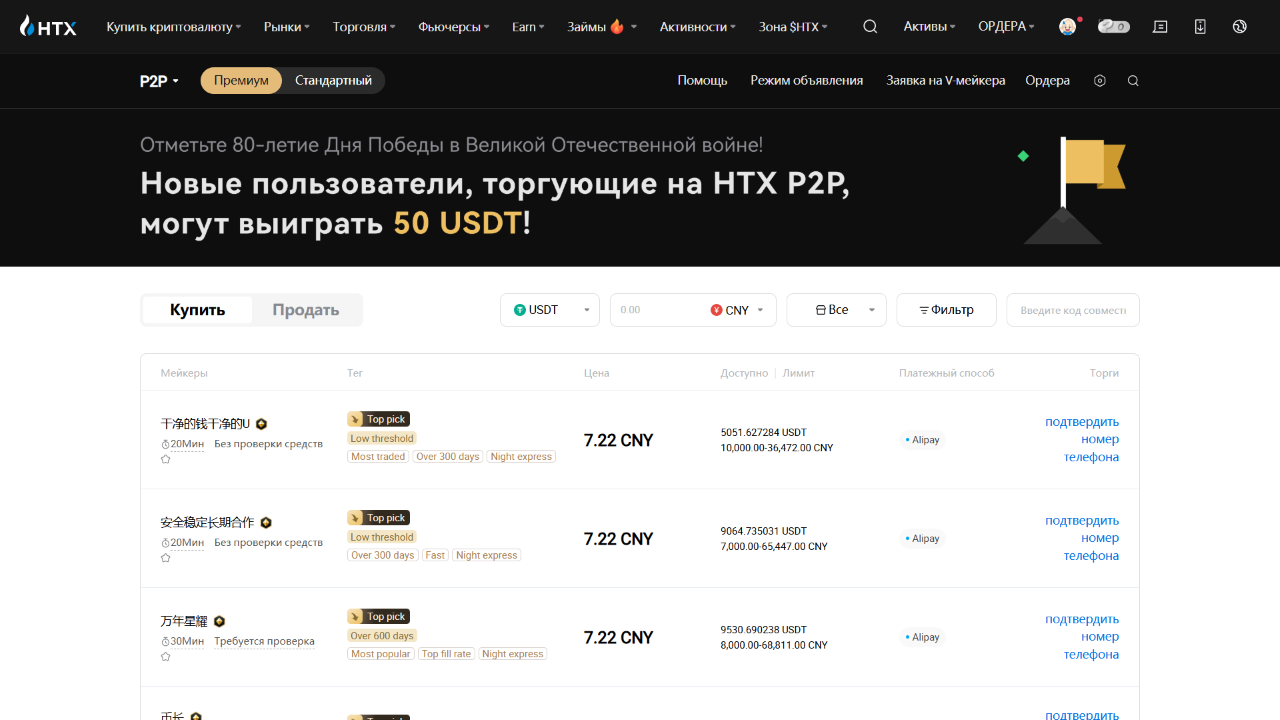The image size is (1280, 720).
Task: Open the Фьючерсы menu
Action: click(453, 27)
